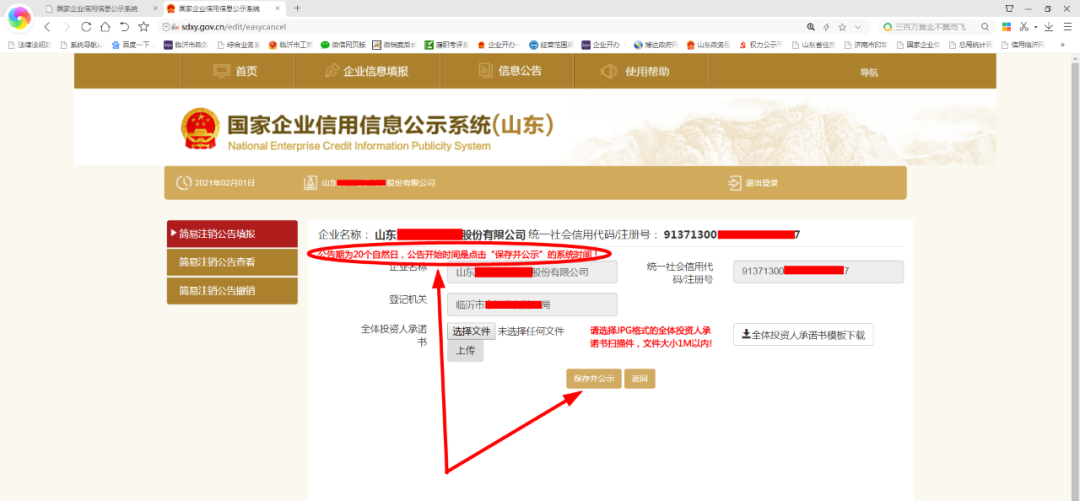Open the 信用临沂 bookmark
The height and width of the screenshot is (501, 1080).
pyautogui.click(x=1024, y=45)
